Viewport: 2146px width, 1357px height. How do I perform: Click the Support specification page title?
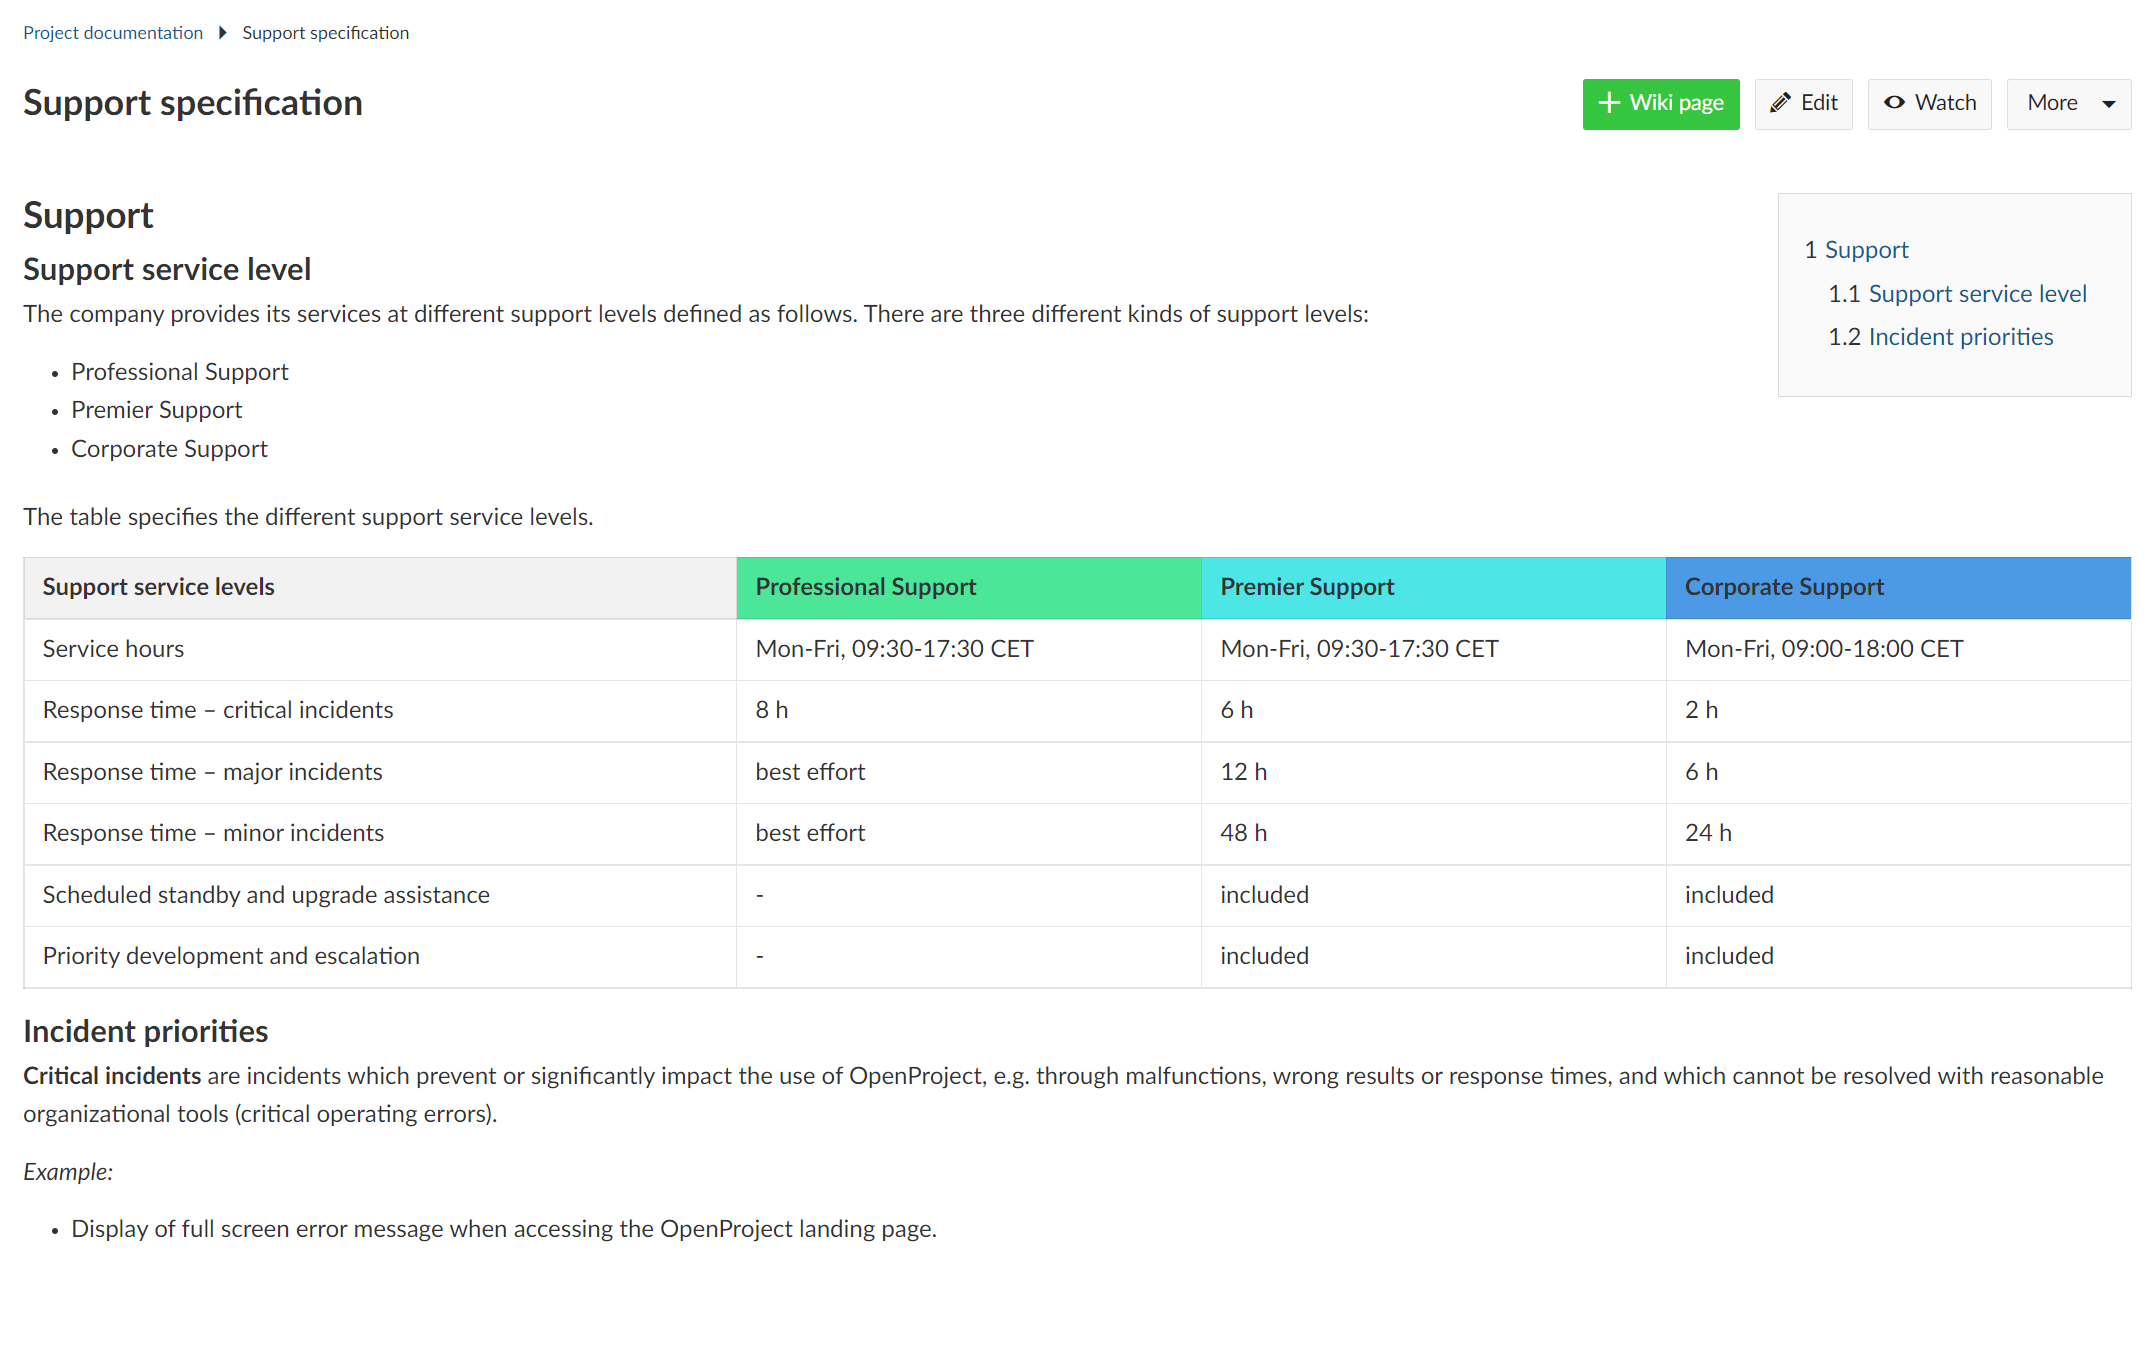pos(193,103)
